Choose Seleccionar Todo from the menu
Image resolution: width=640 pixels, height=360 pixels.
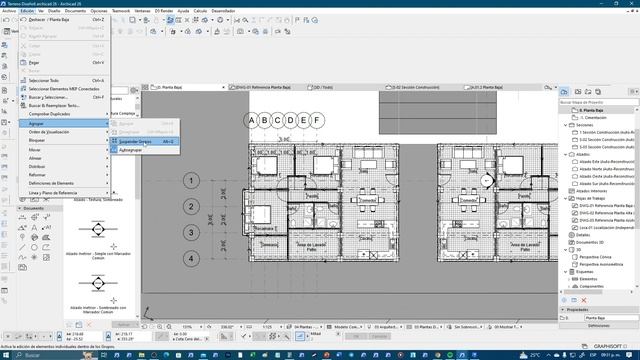coord(64,80)
